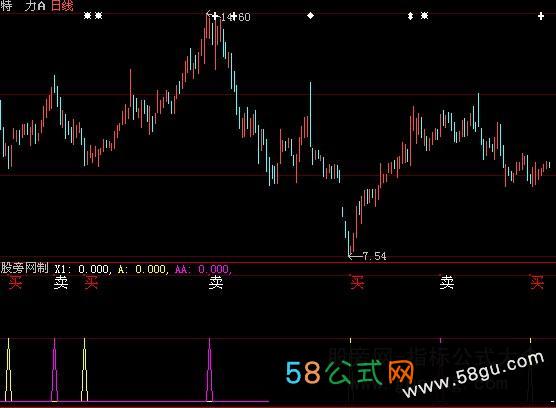556x408 pixels.
Task: Select the 卖 signal under the 14.60 peak
Action: pyautogui.click(x=216, y=283)
